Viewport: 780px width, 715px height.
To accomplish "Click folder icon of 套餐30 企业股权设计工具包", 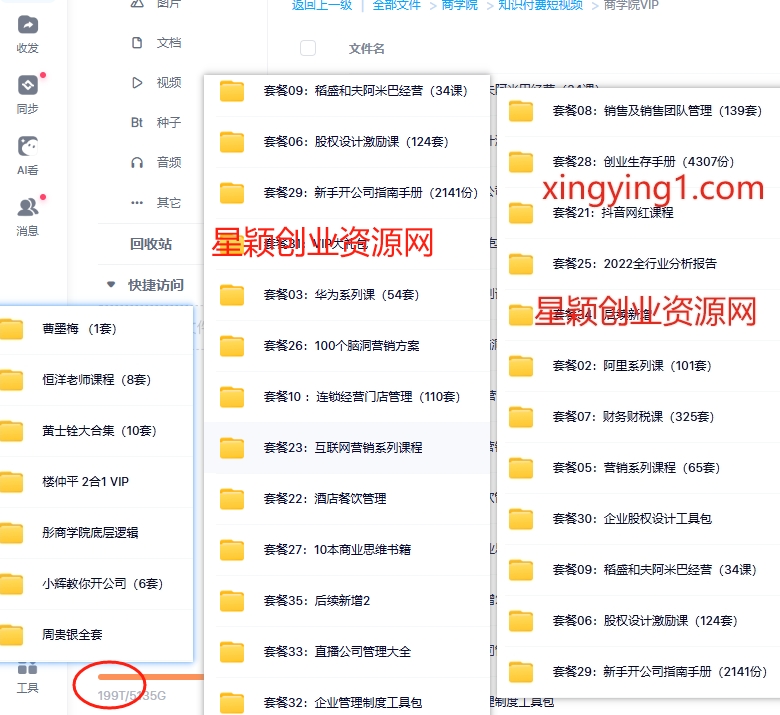I will coord(521,519).
